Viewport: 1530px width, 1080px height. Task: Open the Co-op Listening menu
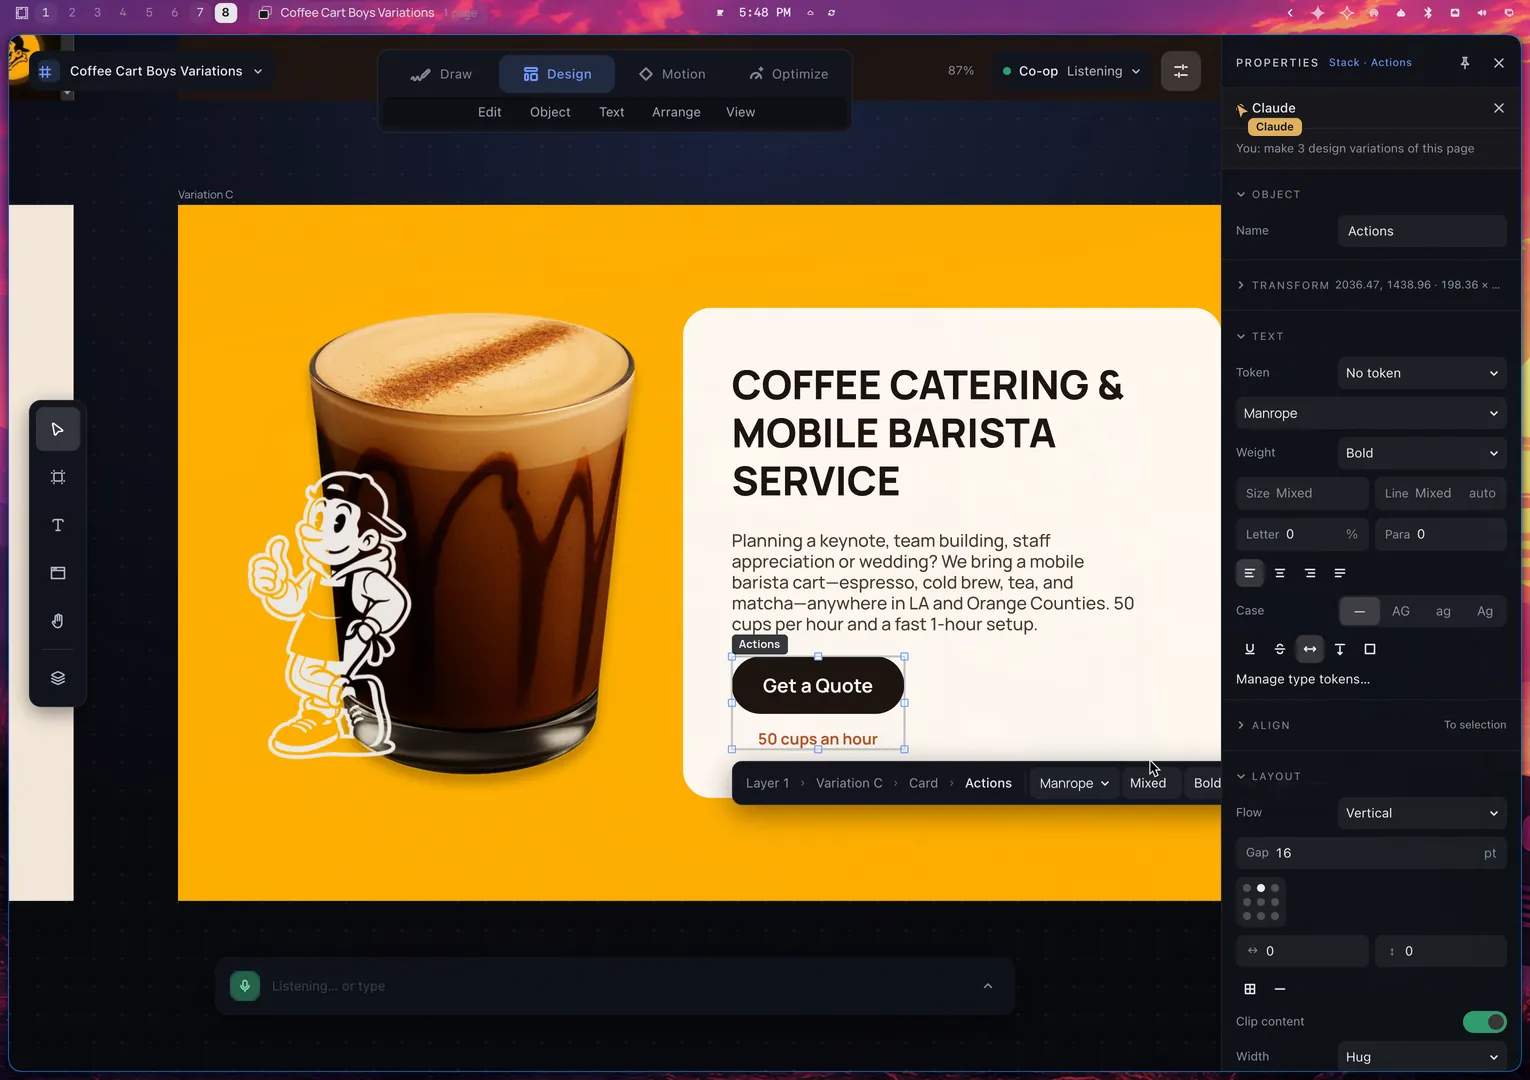(x=1071, y=71)
